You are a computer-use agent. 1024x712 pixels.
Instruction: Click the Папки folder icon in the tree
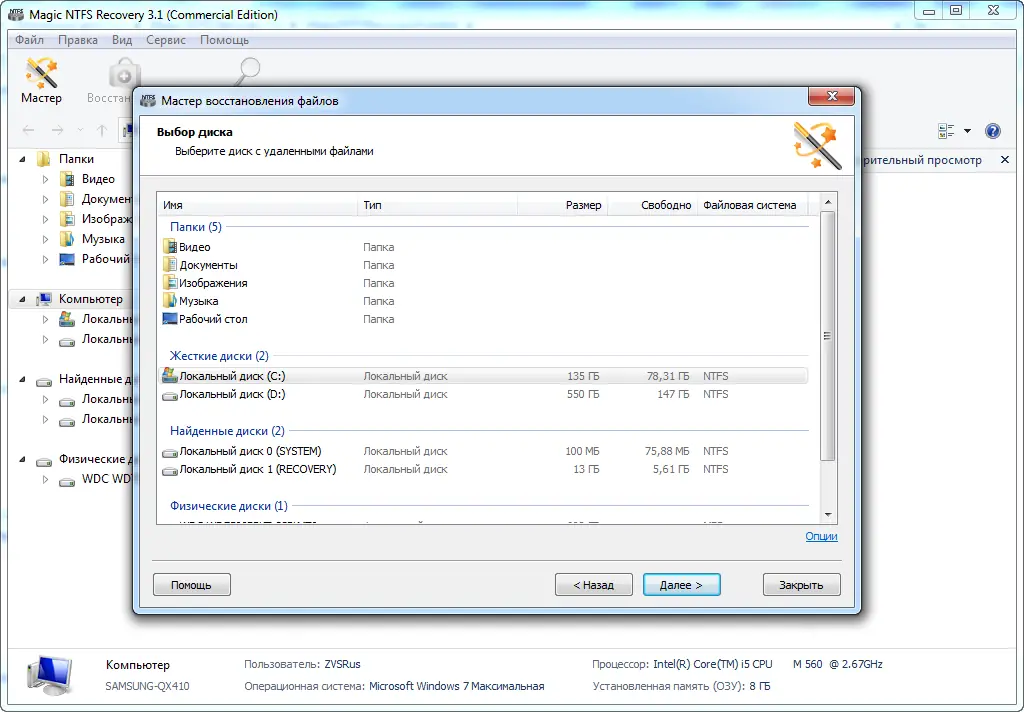tap(44, 159)
